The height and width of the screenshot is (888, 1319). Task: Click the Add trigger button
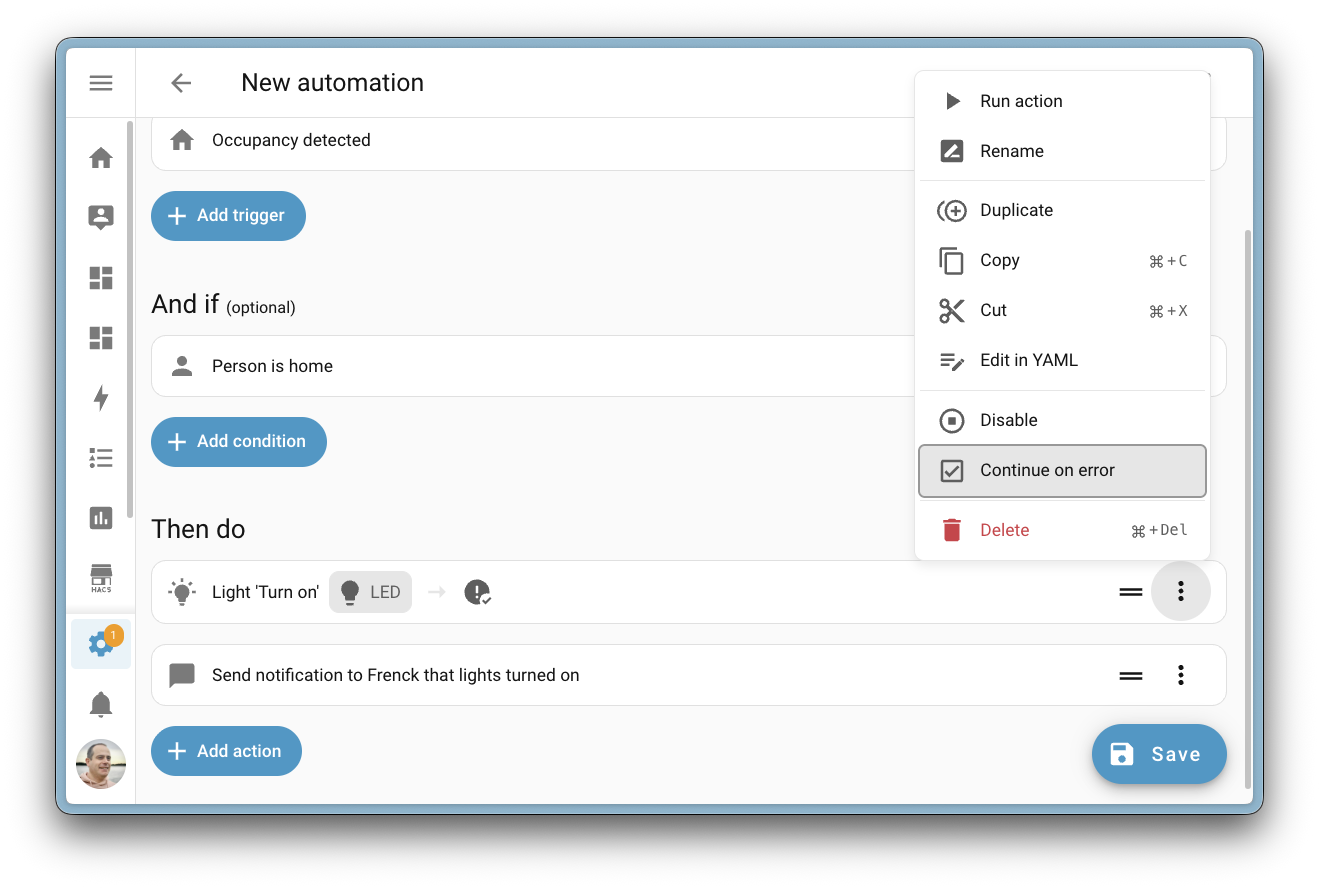[x=228, y=215]
